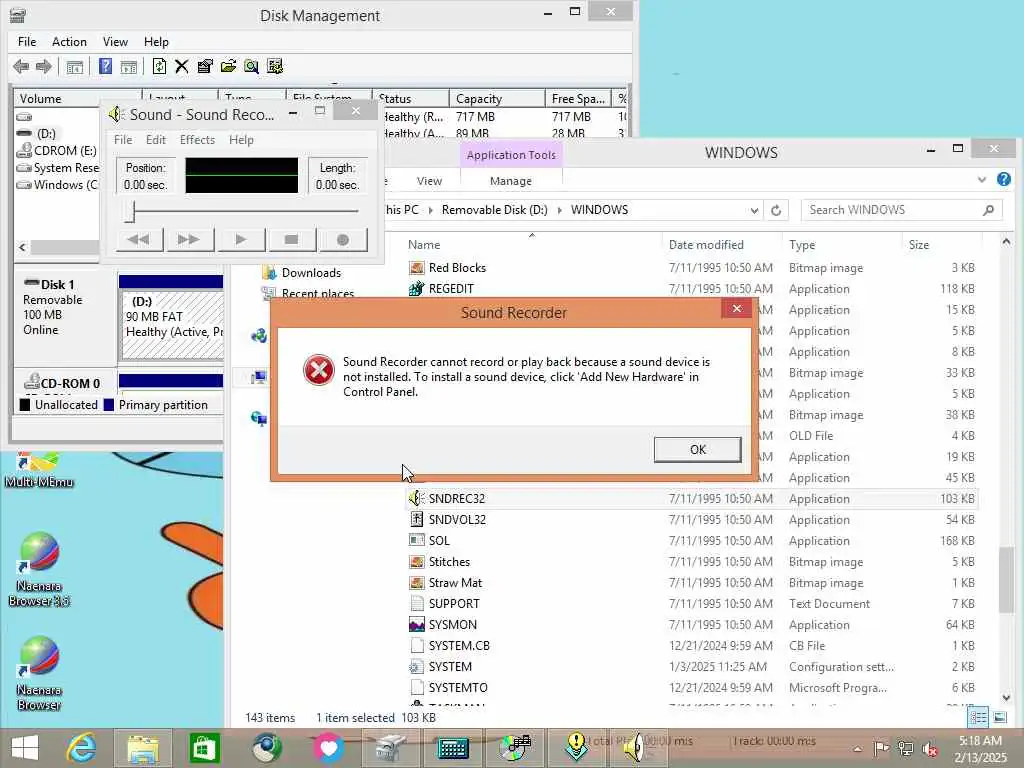
Task: Click the Refresh icon in Disk Management toolbar
Action: (159, 66)
